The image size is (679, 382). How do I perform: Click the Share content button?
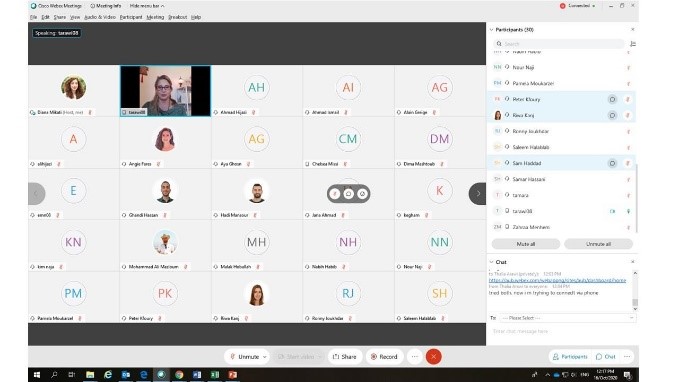click(x=345, y=356)
